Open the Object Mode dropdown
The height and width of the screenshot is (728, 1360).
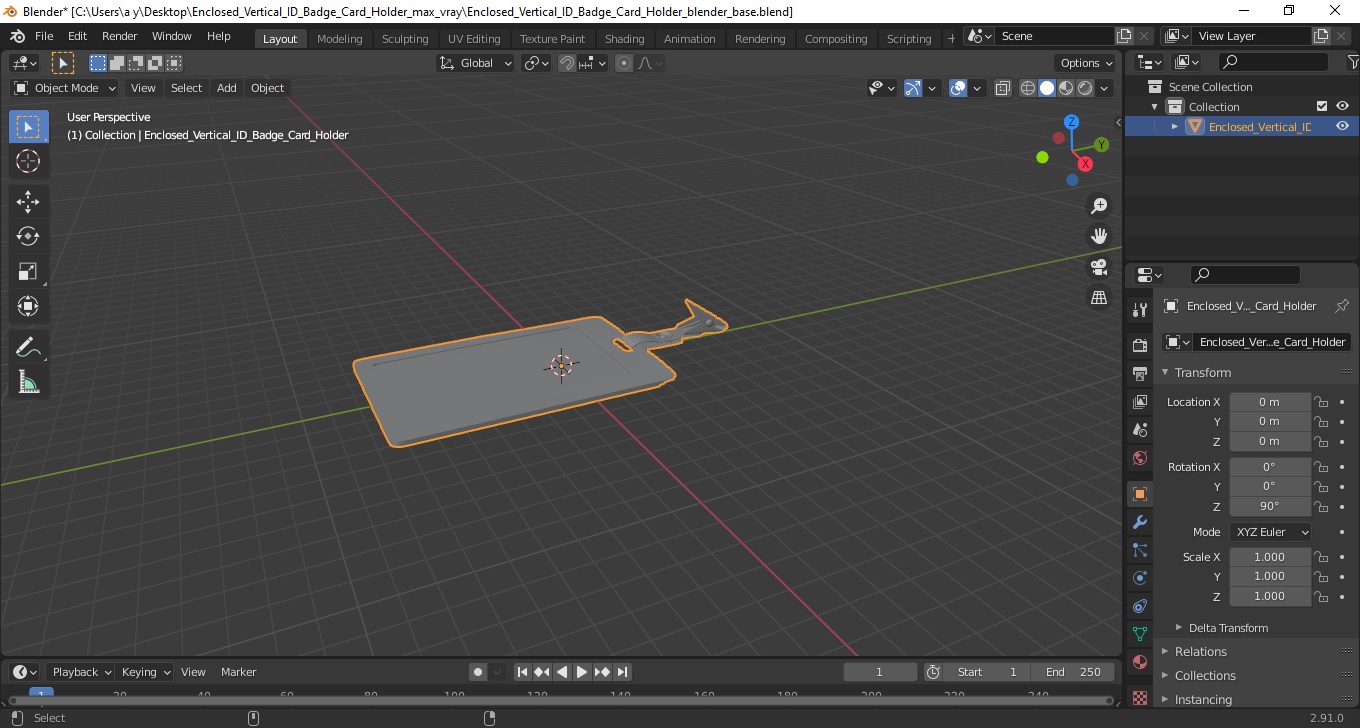click(65, 88)
